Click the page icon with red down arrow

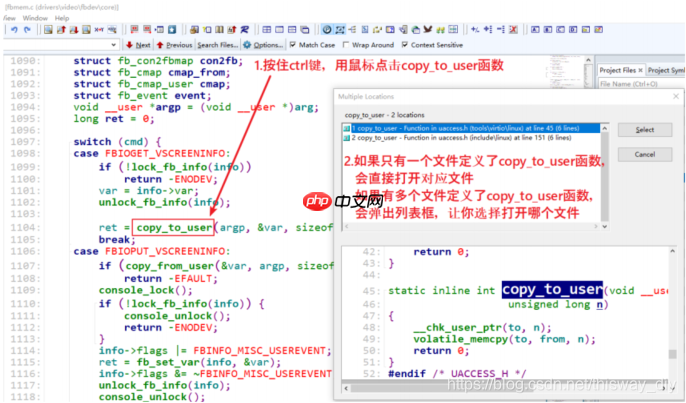click(x=74, y=30)
